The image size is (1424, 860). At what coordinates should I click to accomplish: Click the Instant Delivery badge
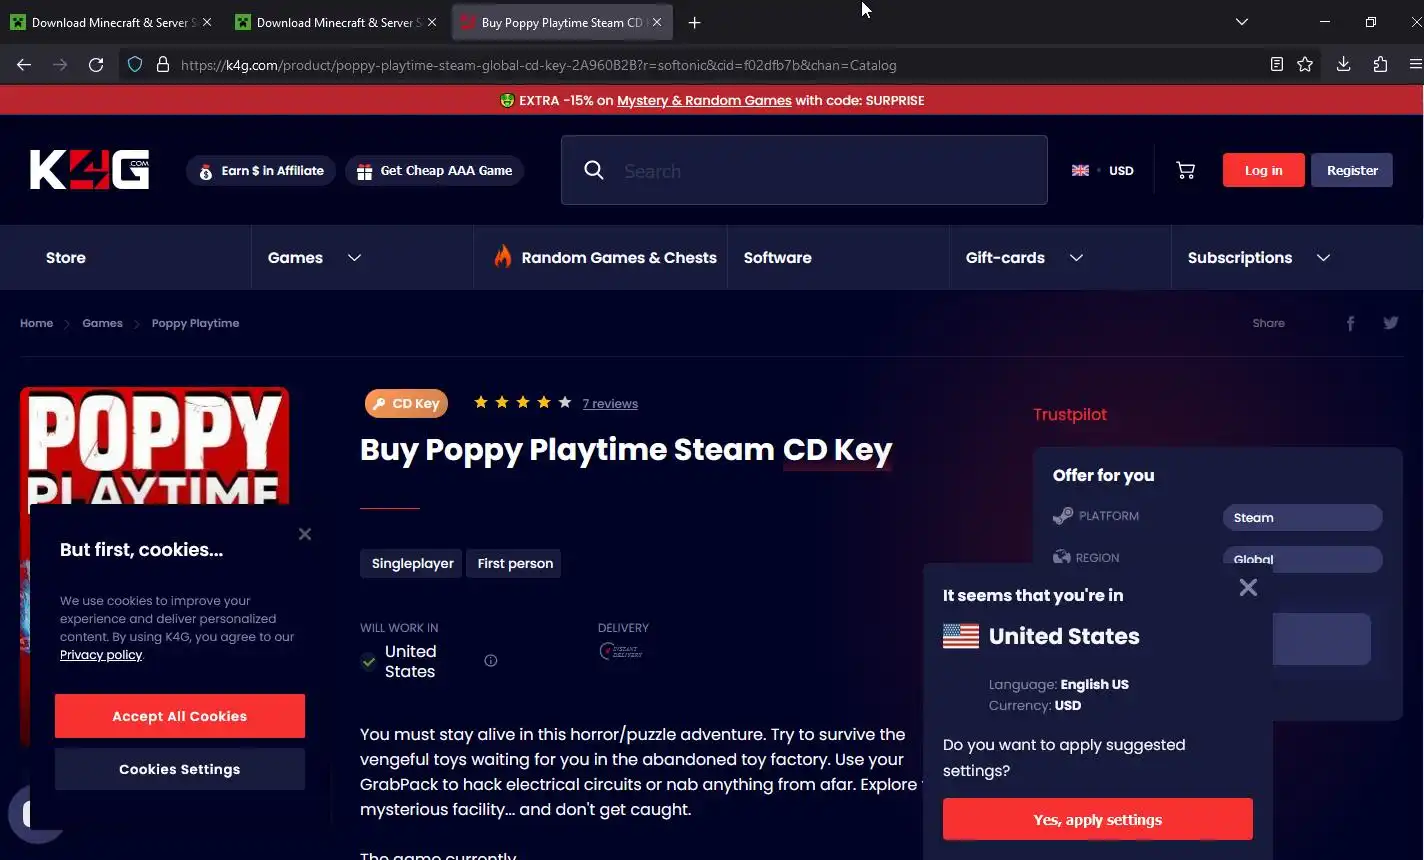[621, 651]
